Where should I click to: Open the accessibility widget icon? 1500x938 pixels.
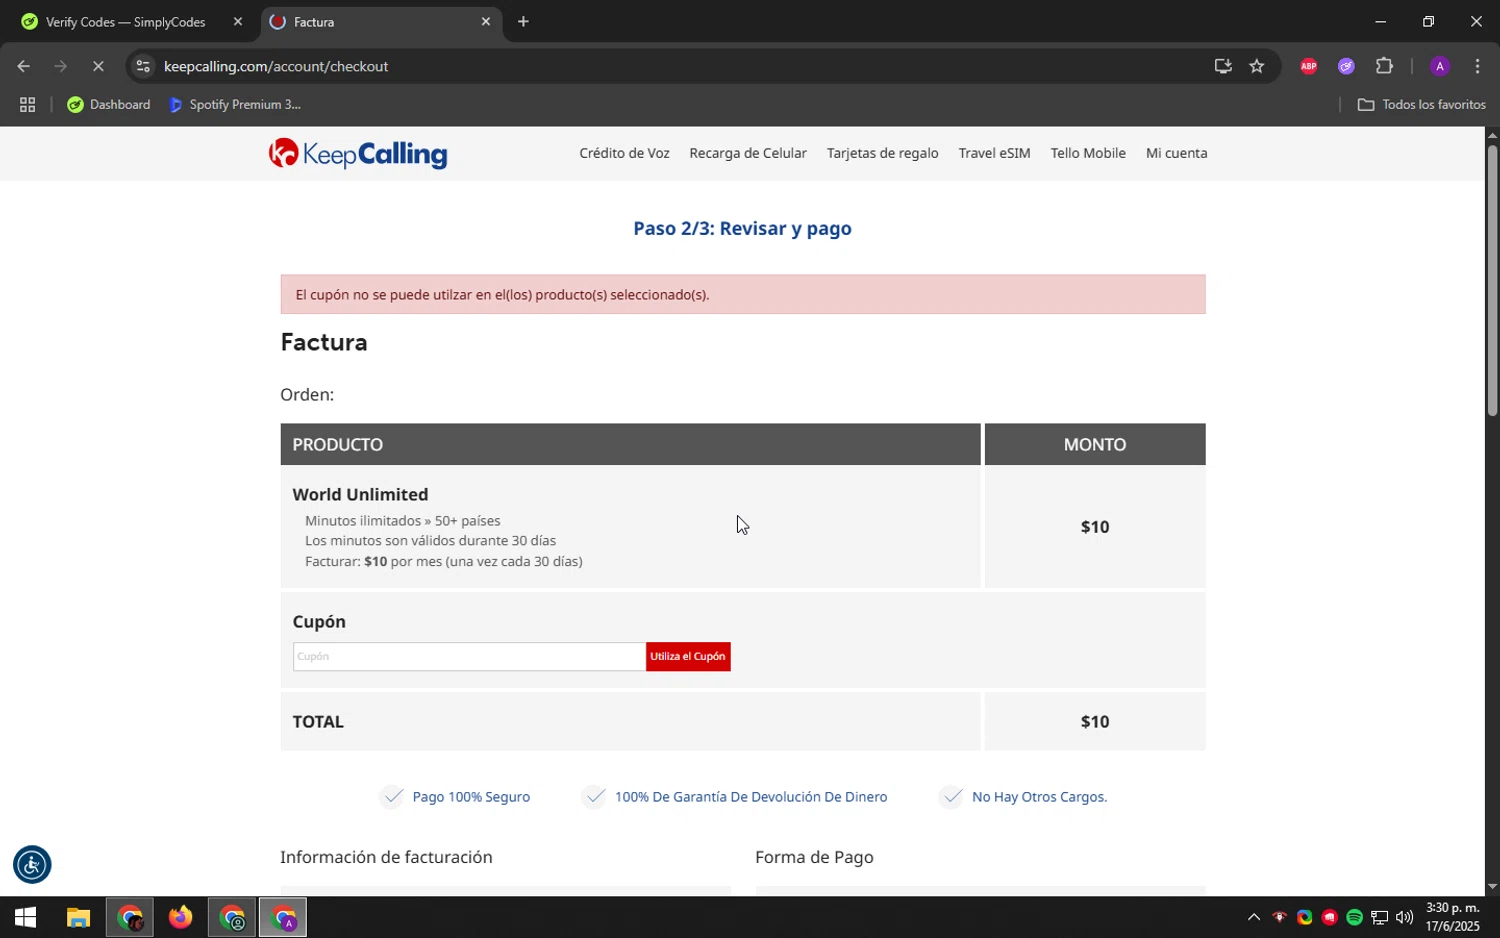click(32, 865)
